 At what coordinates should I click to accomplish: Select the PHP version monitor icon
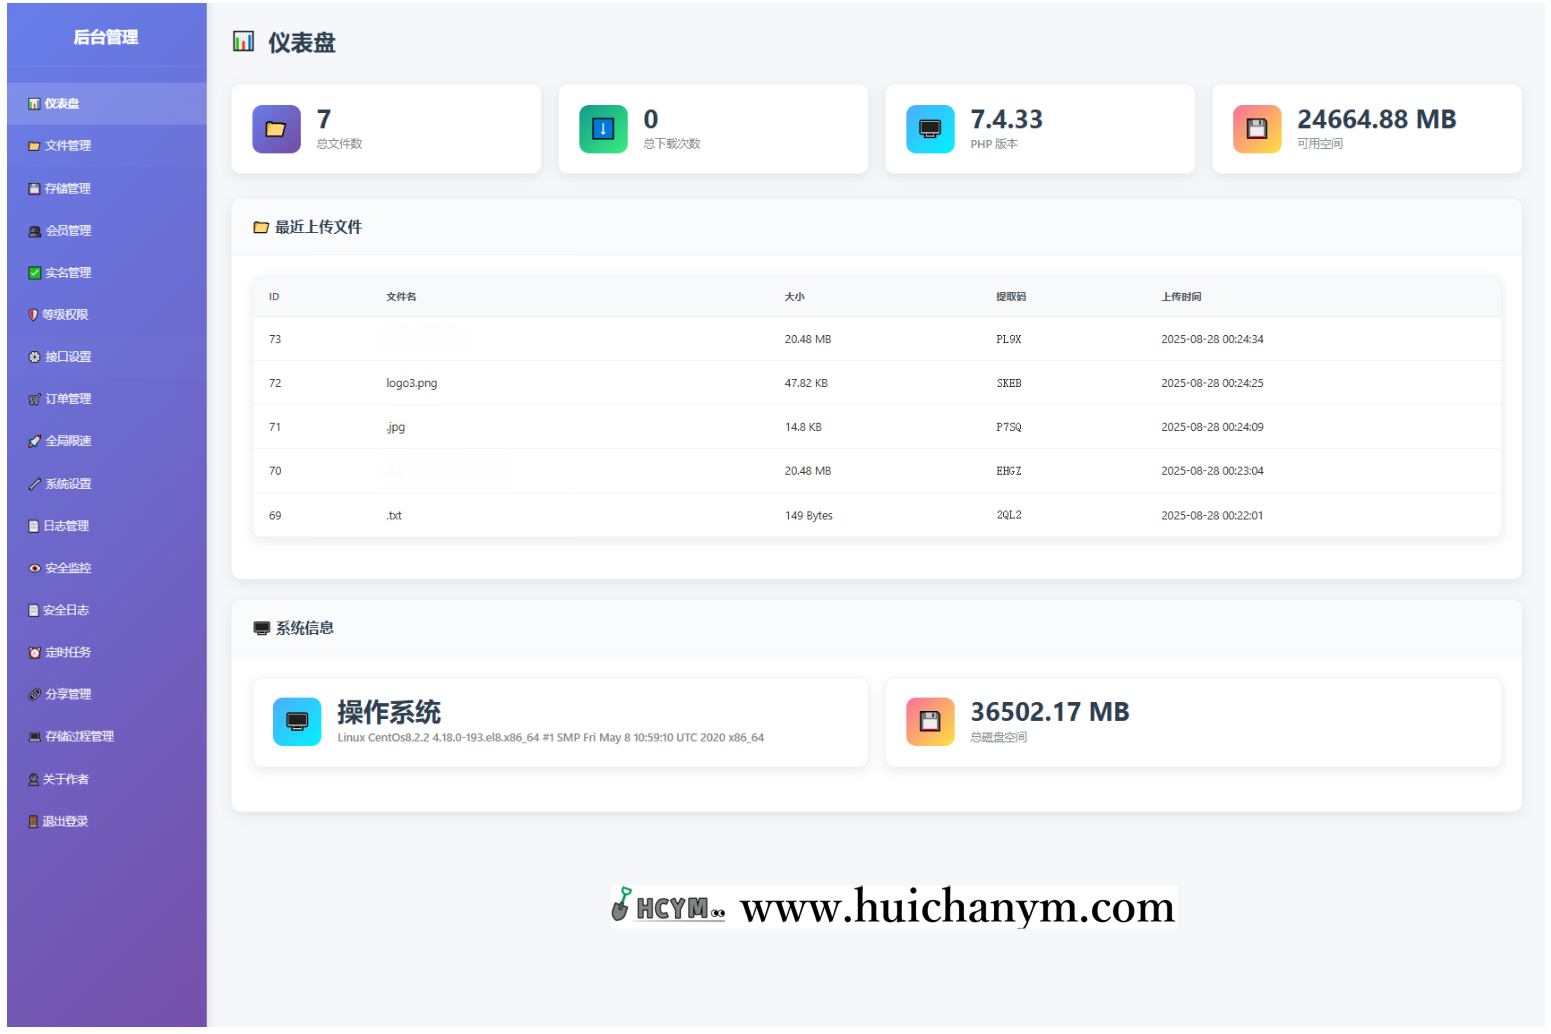(x=930, y=129)
